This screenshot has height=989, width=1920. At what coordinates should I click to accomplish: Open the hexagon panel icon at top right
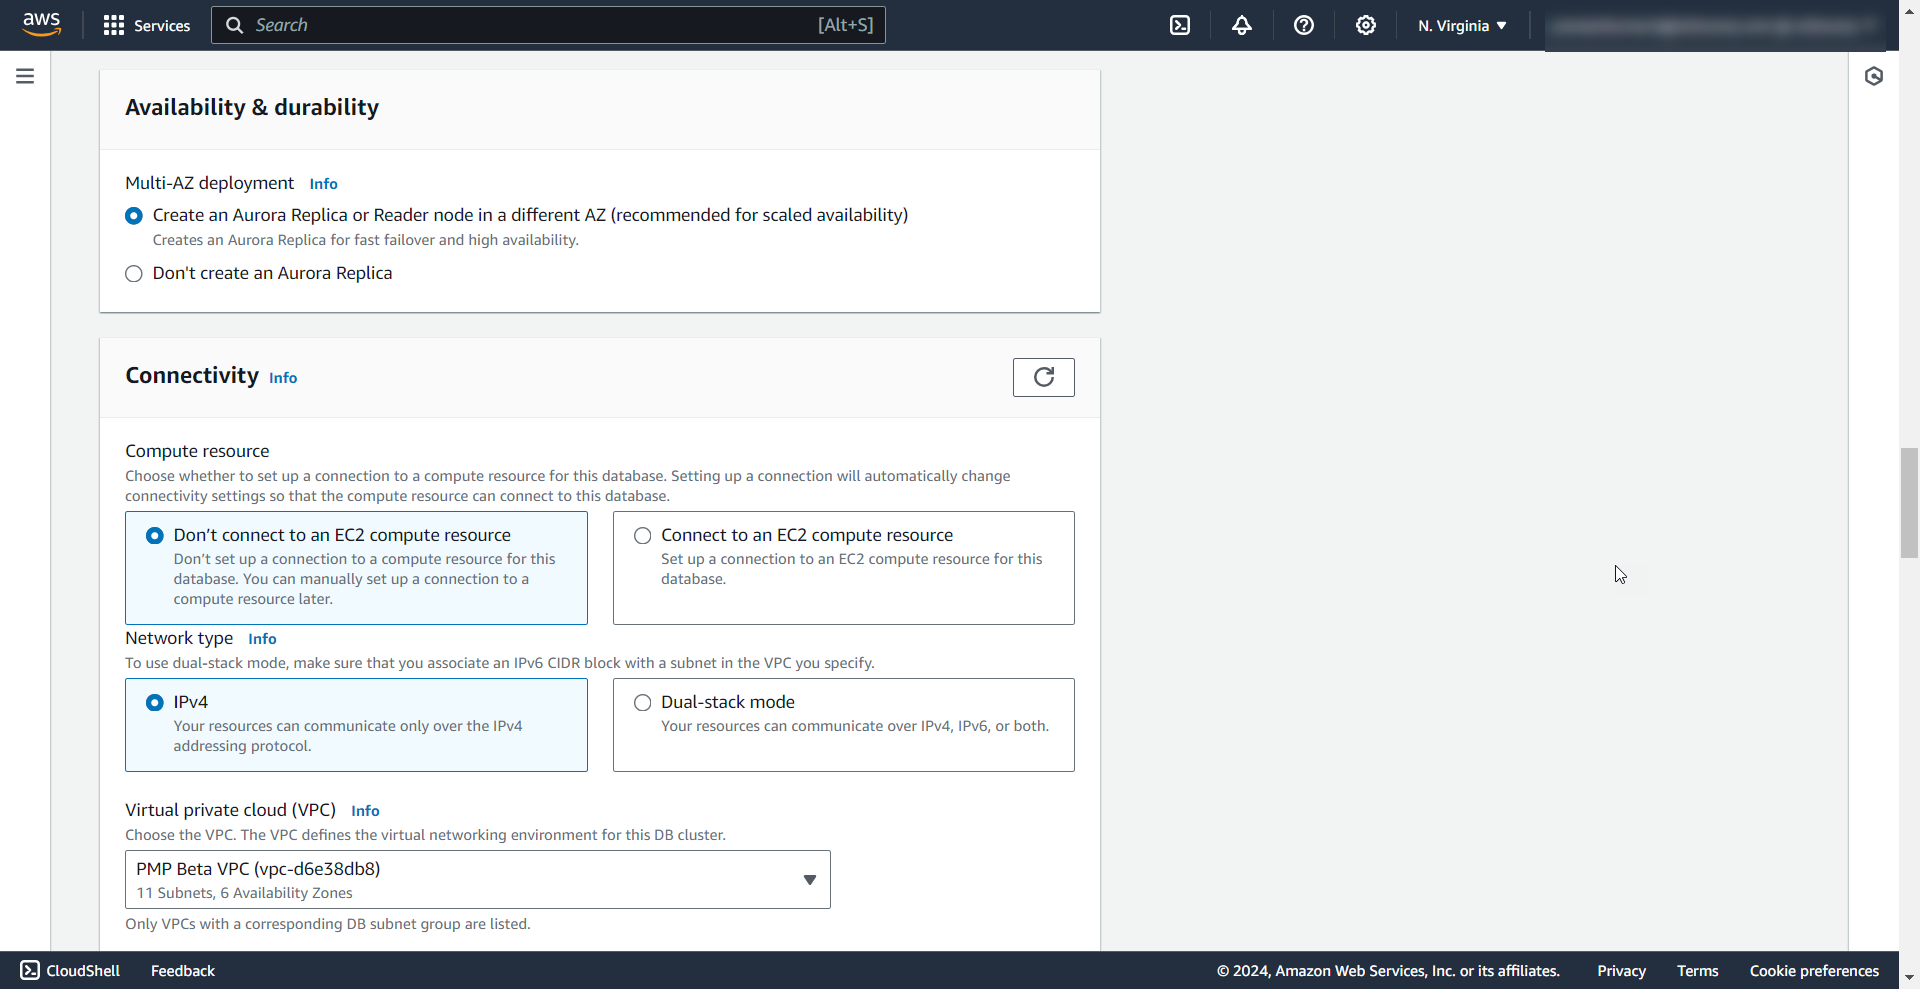point(1874,76)
